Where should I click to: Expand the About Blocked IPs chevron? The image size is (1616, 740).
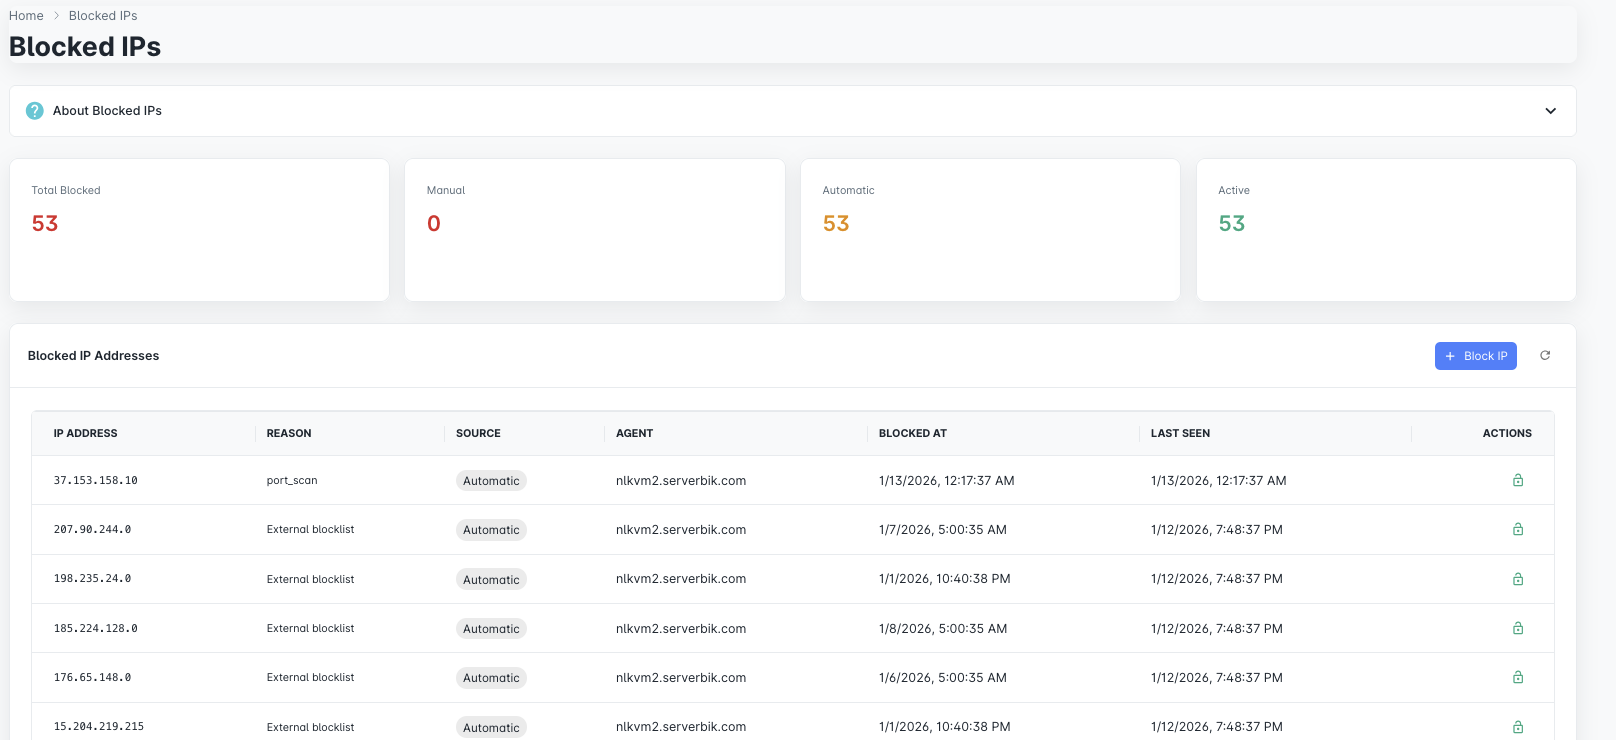point(1550,111)
